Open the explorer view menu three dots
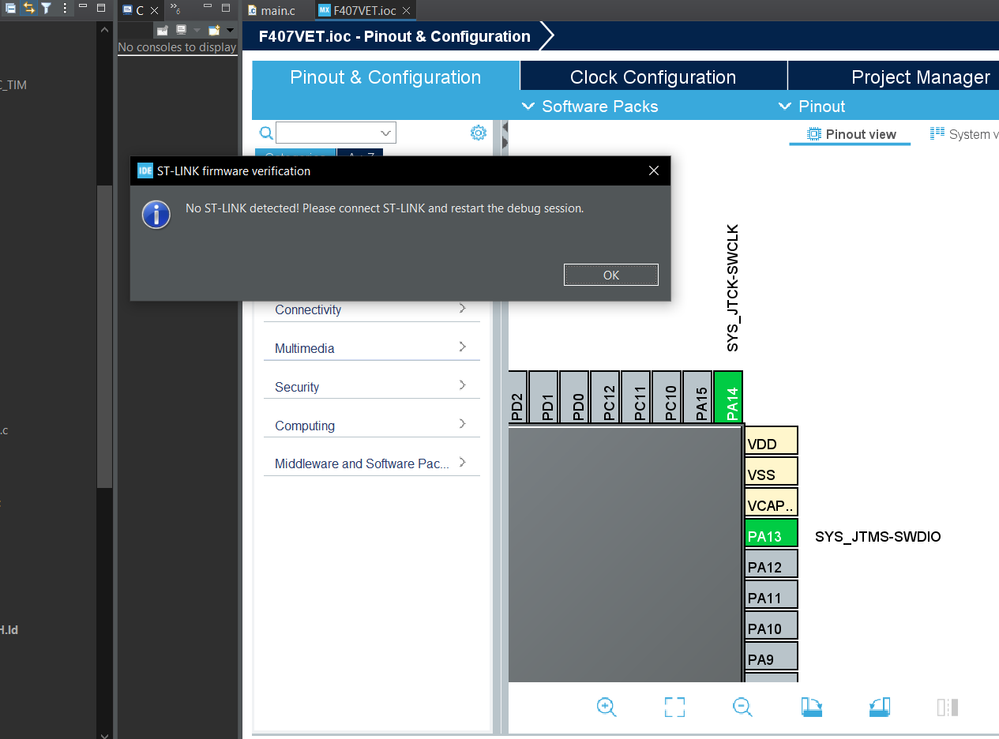 pyautogui.click(x=64, y=8)
